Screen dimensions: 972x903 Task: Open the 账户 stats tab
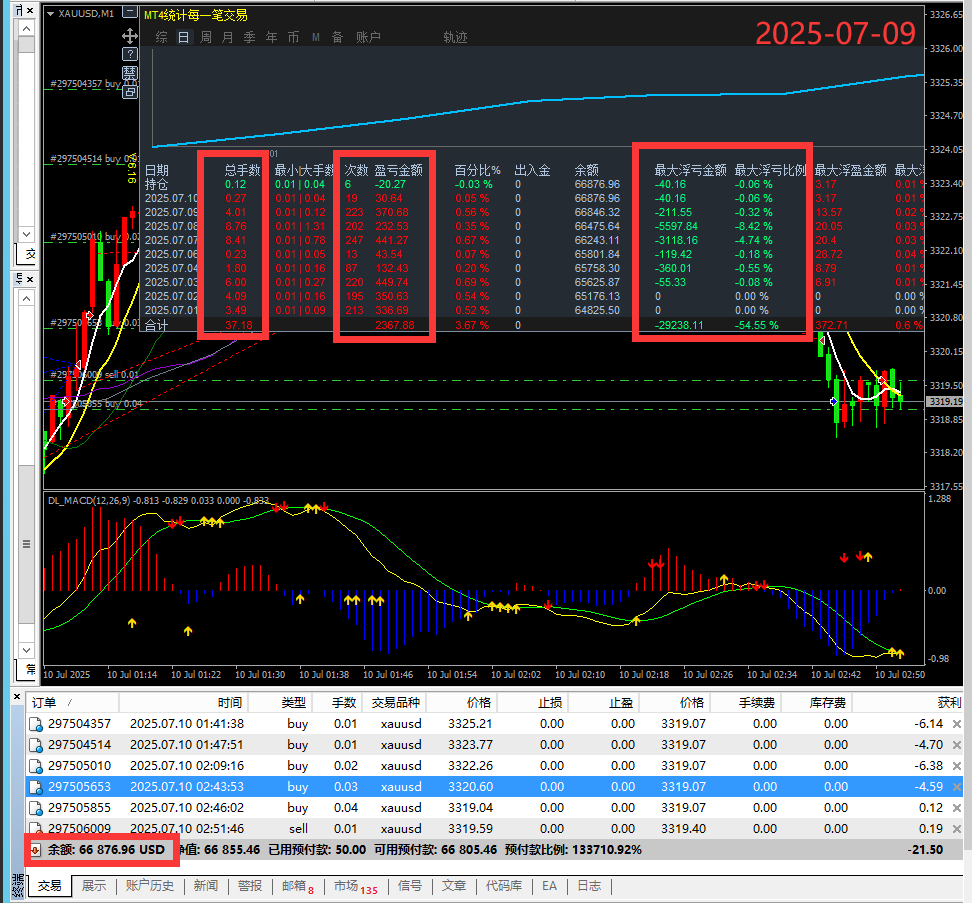pyautogui.click(x=368, y=37)
